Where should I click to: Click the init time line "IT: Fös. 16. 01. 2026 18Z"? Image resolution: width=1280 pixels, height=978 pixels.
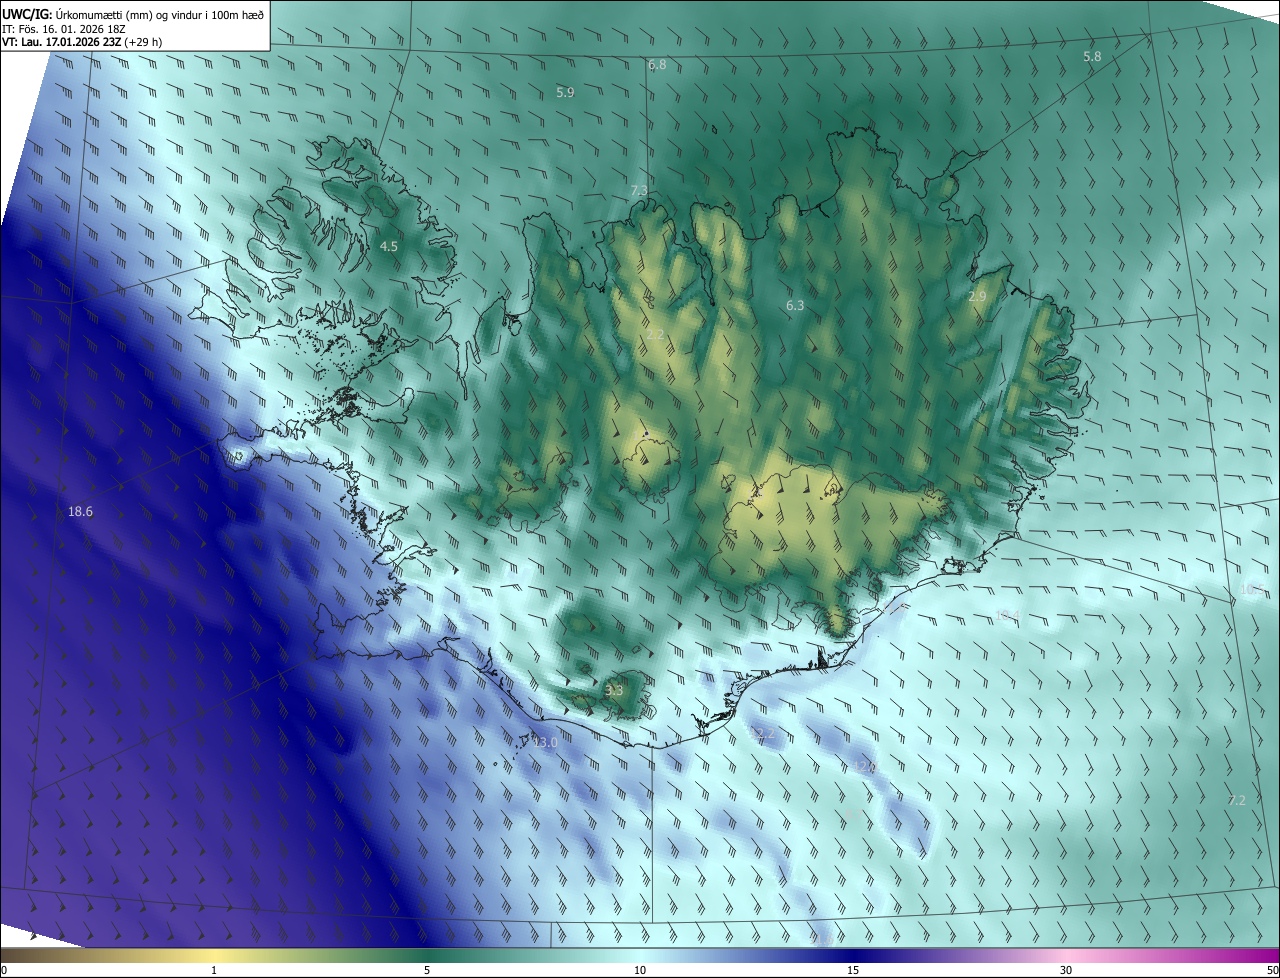coord(63,28)
